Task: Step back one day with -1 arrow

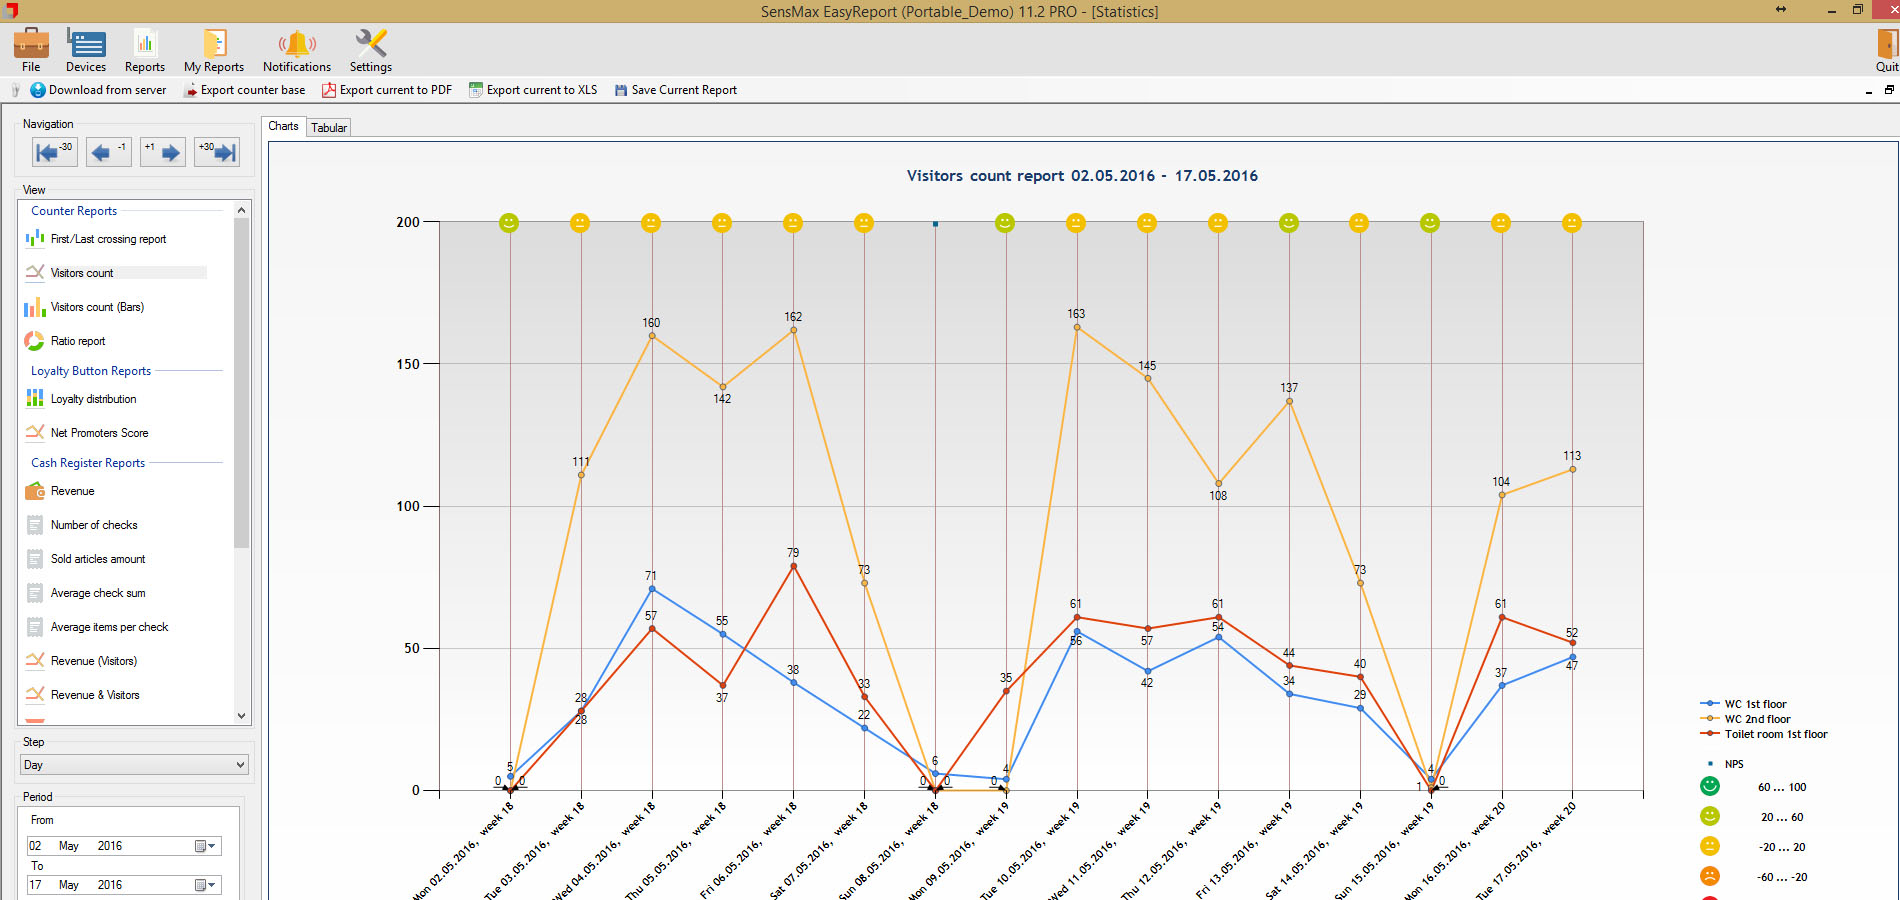Action: click(x=108, y=152)
